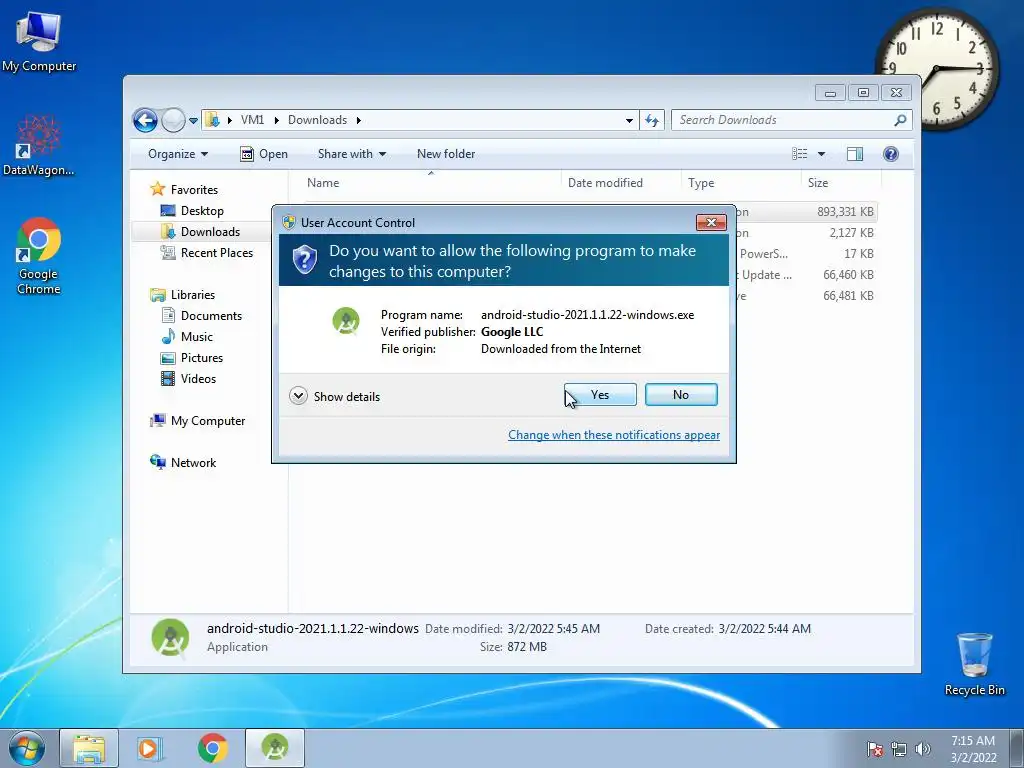Click the Google Chrome desktop shortcut
The image size is (1024, 768).
pyautogui.click(x=39, y=256)
